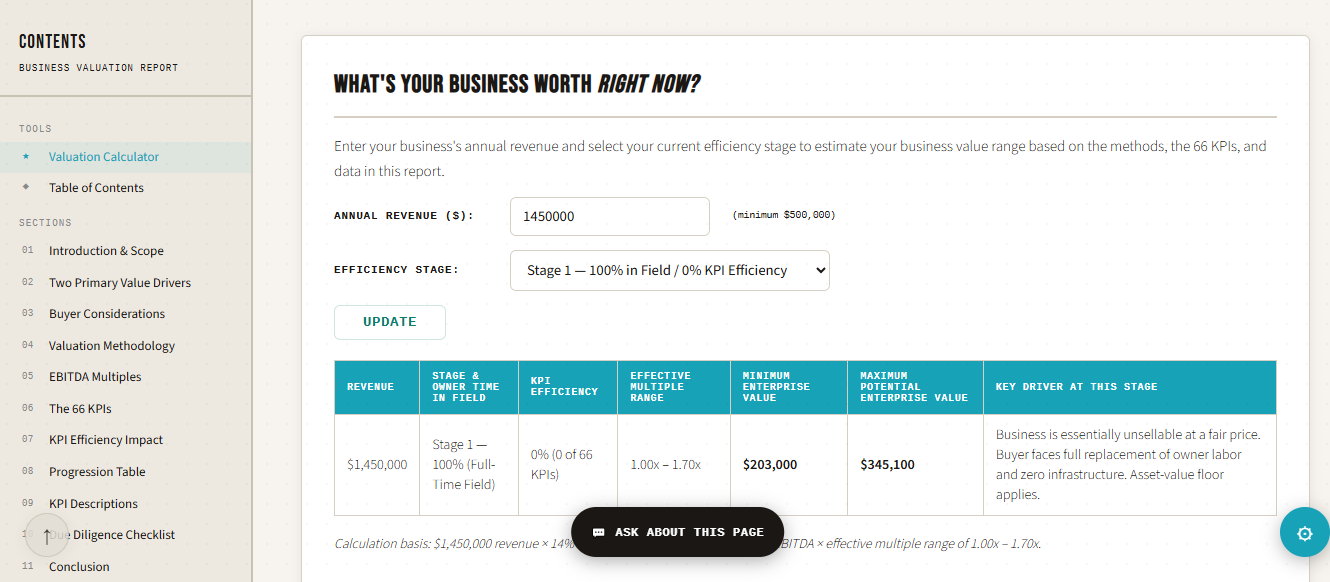Navigate to the Conclusion section
Viewport: 1330px width, 582px height.
pos(79,567)
